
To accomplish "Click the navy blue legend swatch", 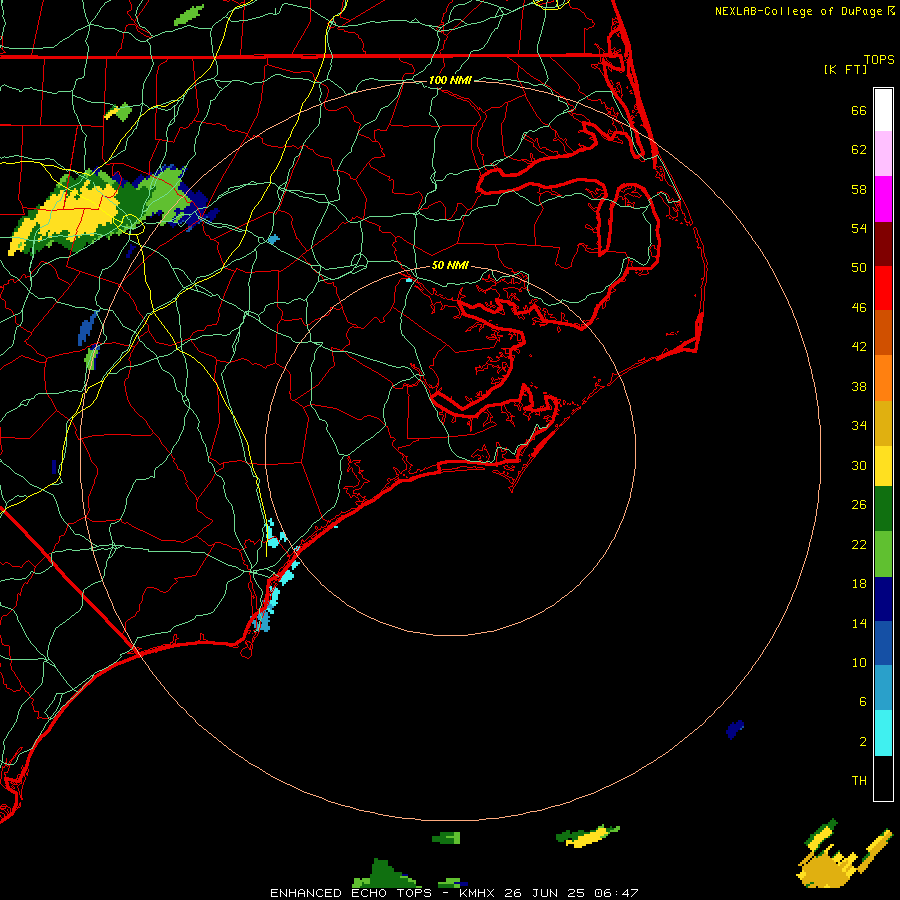I will (x=883, y=599).
